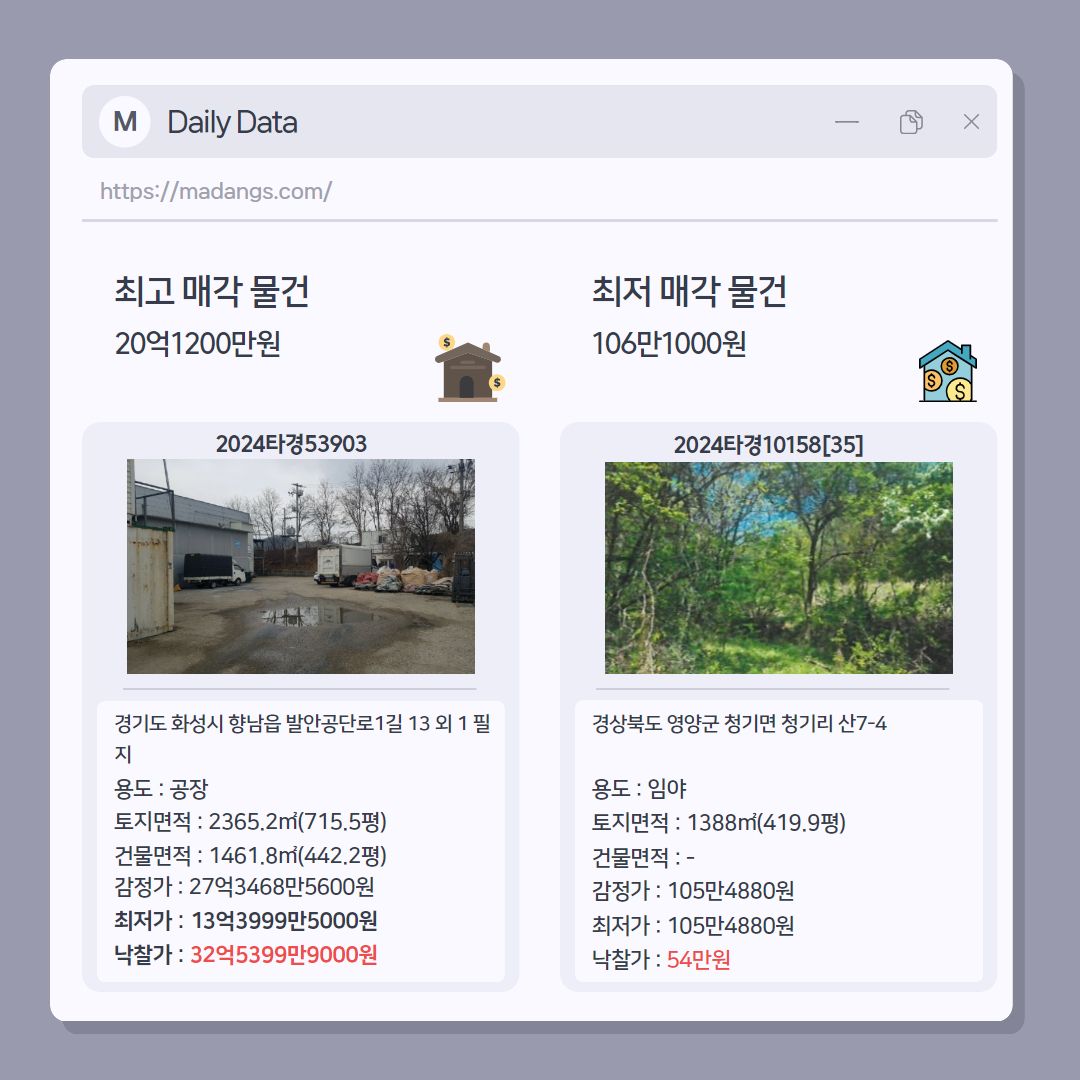1080x1080 pixels.
Task: Select case number 2024타경10158[35]
Action: point(768,445)
